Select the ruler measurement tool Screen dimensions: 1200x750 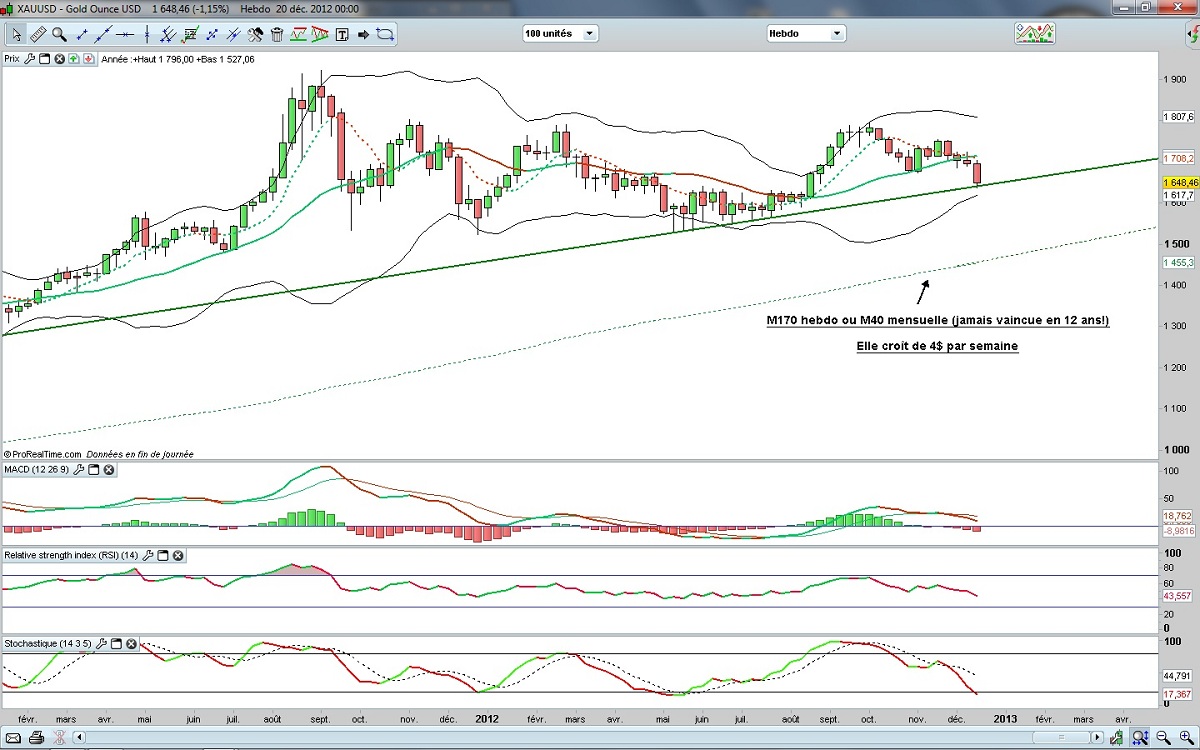click(x=38, y=34)
